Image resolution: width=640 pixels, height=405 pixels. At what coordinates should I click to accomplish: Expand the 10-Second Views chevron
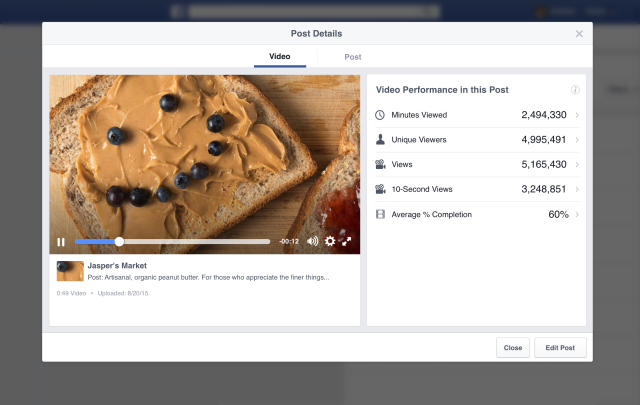click(577, 189)
